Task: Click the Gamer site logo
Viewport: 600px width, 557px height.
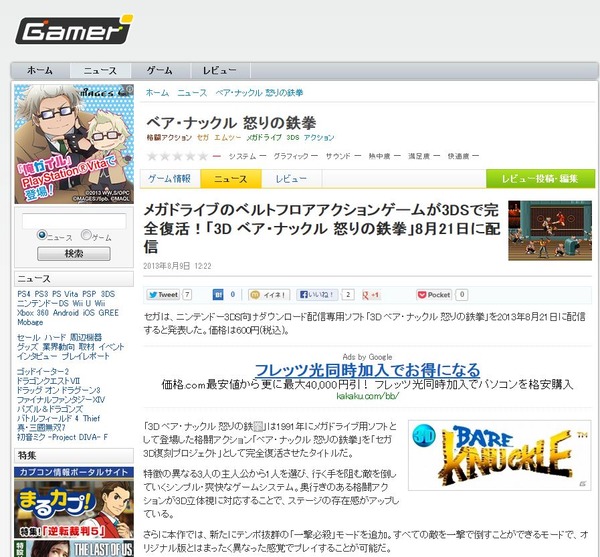Action: click(74, 30)
